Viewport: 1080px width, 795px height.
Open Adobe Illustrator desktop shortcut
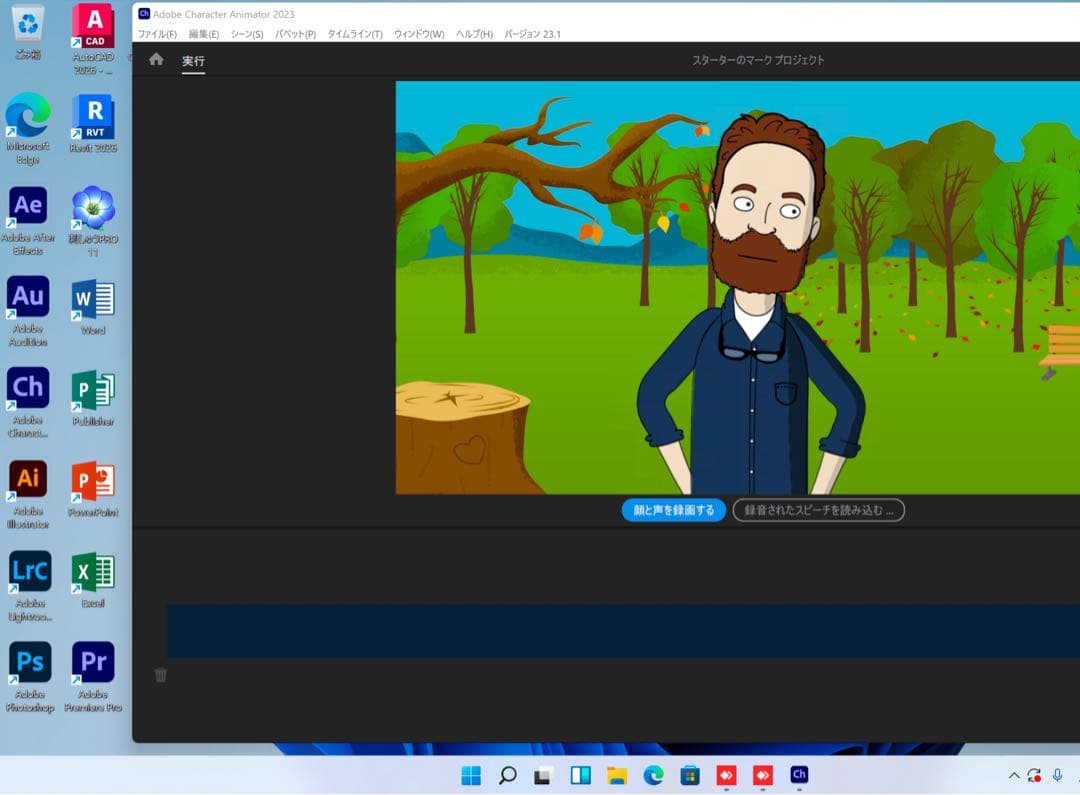tap(28, 479)
